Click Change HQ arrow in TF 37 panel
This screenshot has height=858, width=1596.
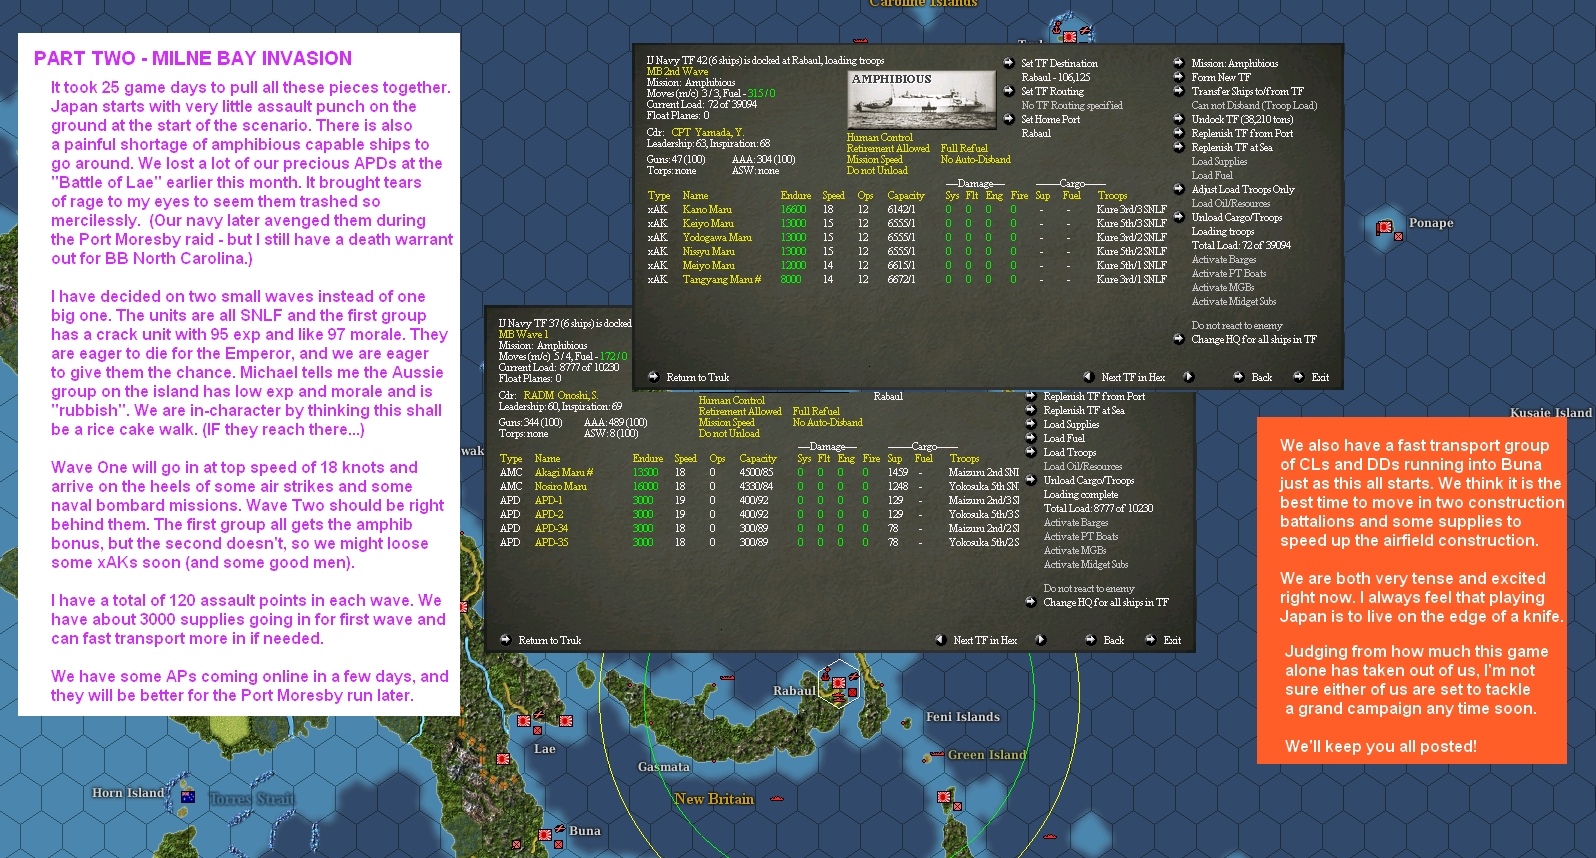click(1031, 602)
